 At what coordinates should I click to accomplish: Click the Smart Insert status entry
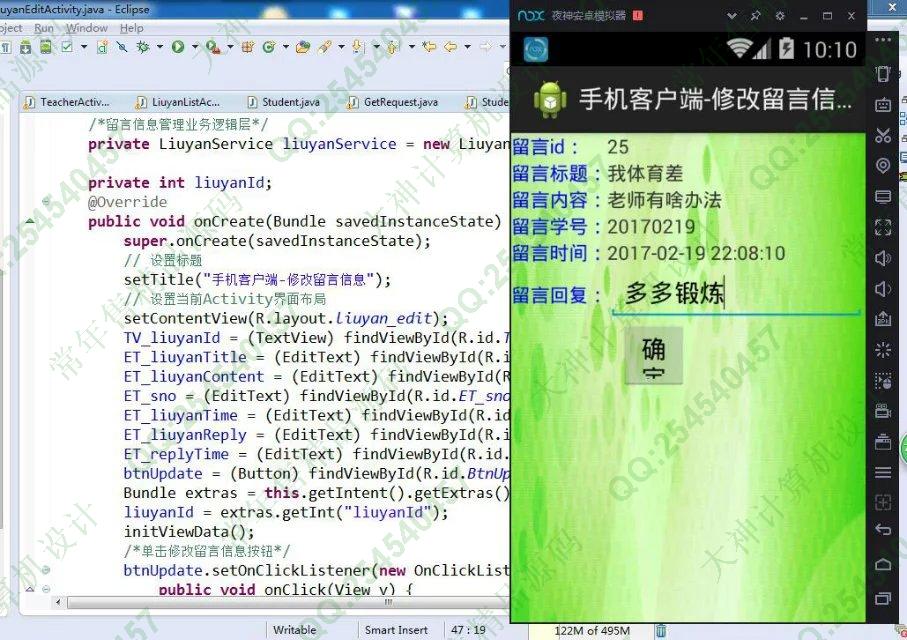tap(396, 630)
